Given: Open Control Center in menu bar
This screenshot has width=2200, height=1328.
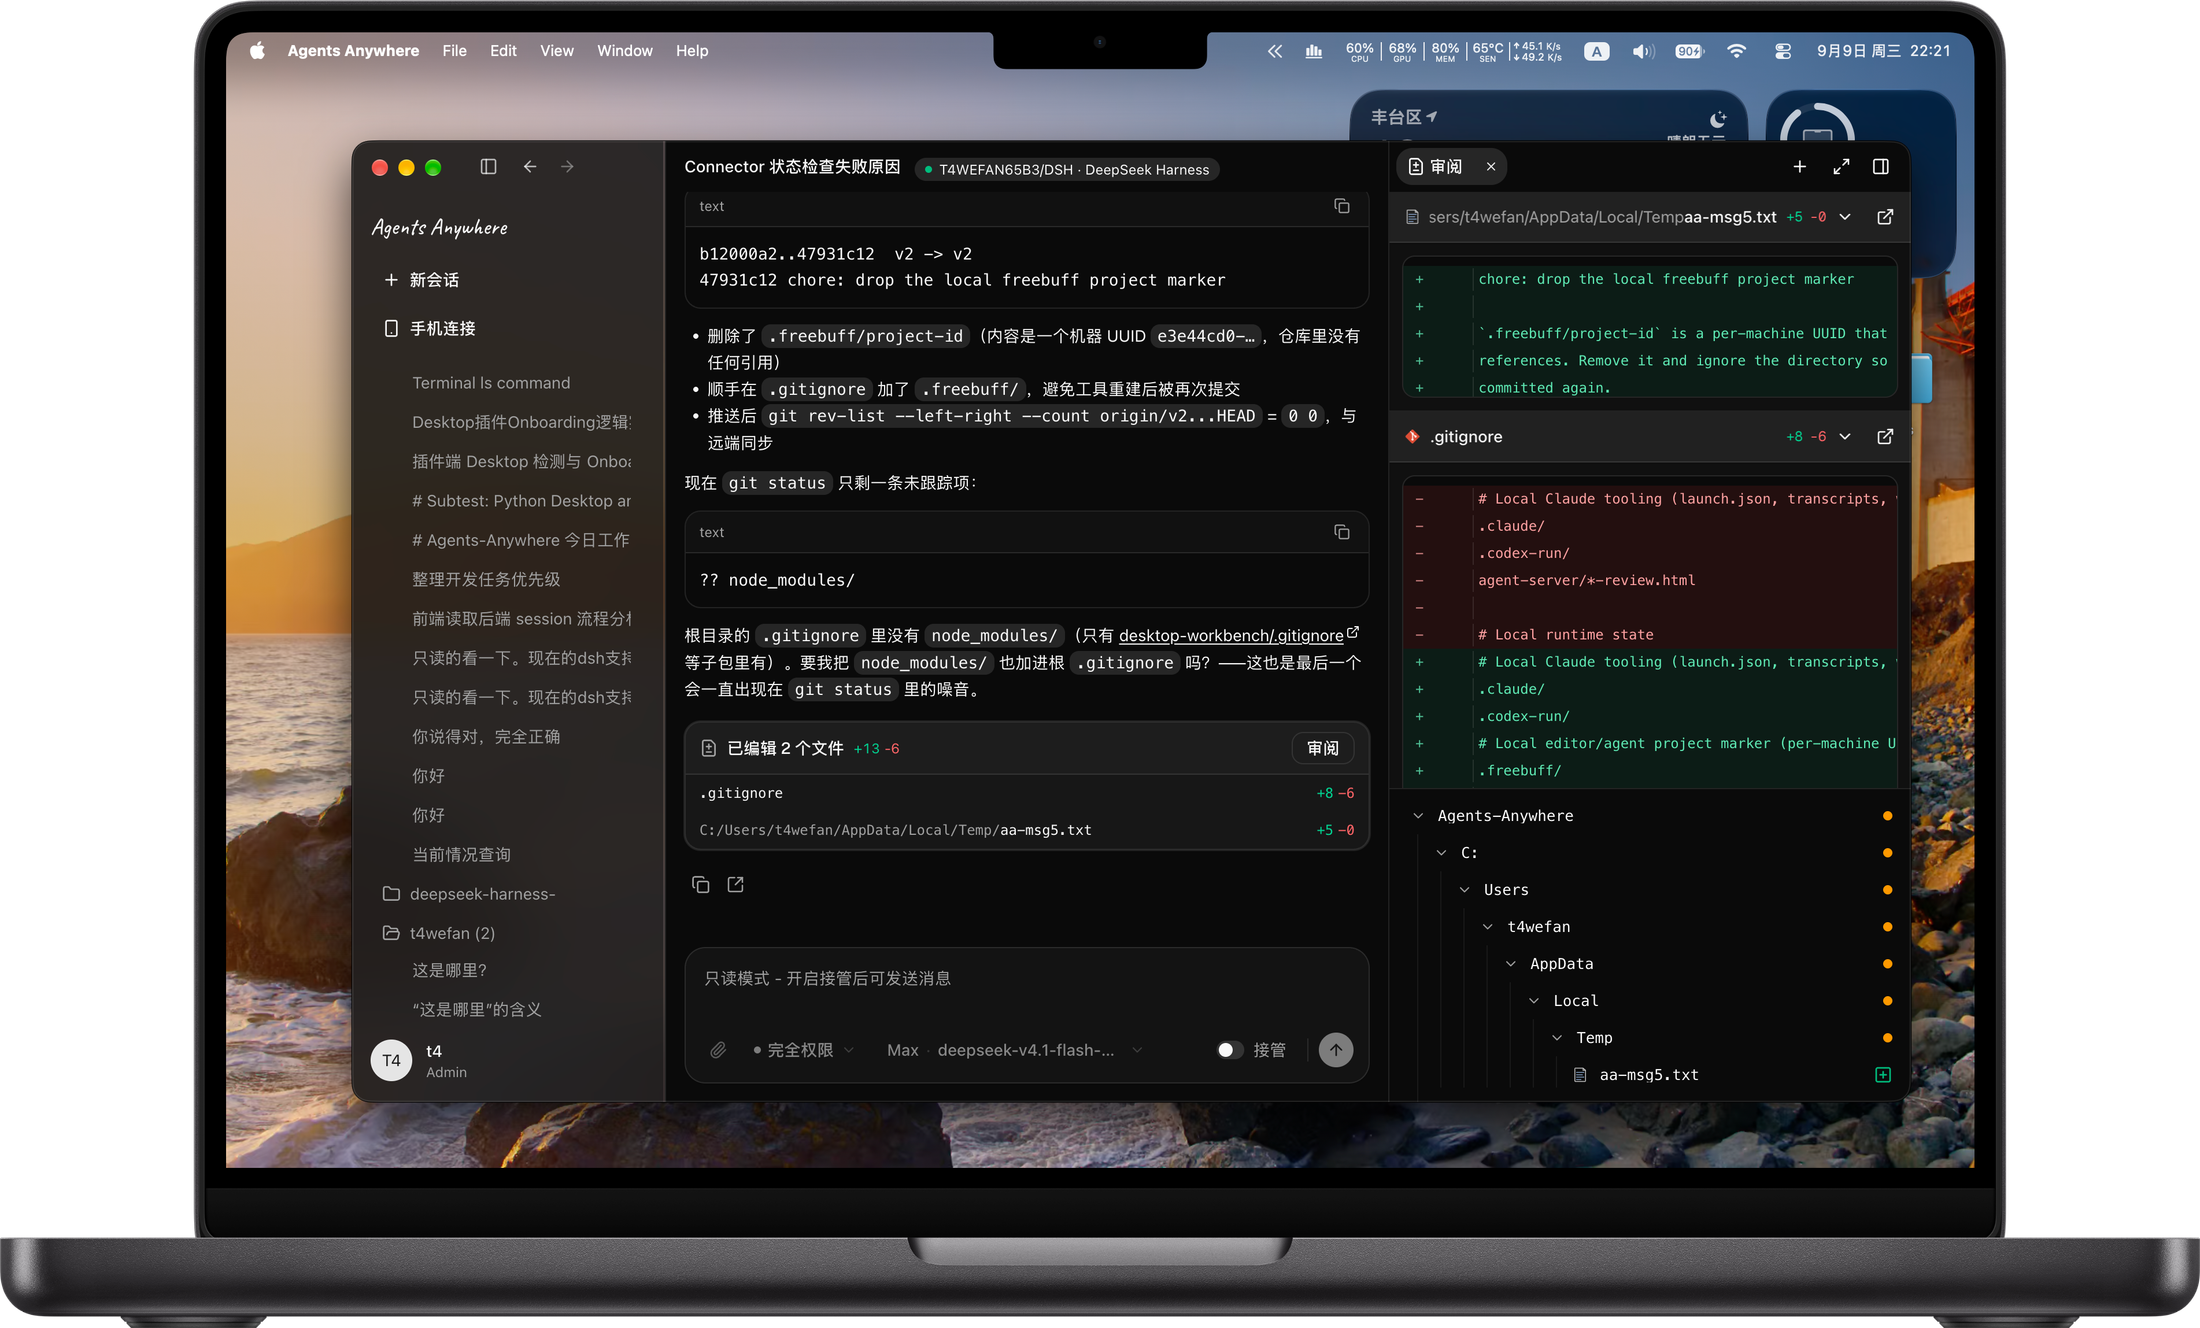Looking at the screenshot, I should coord(1783,51).
